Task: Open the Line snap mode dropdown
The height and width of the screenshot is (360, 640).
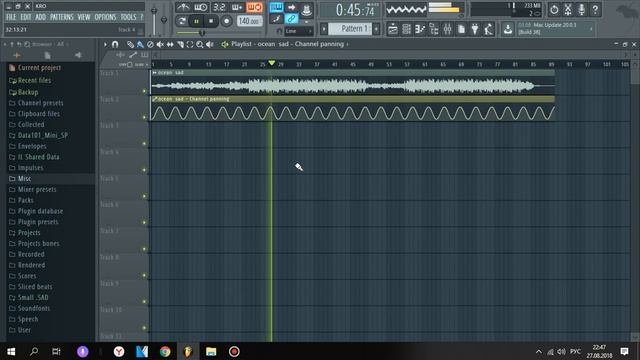Action: point(298,31)
